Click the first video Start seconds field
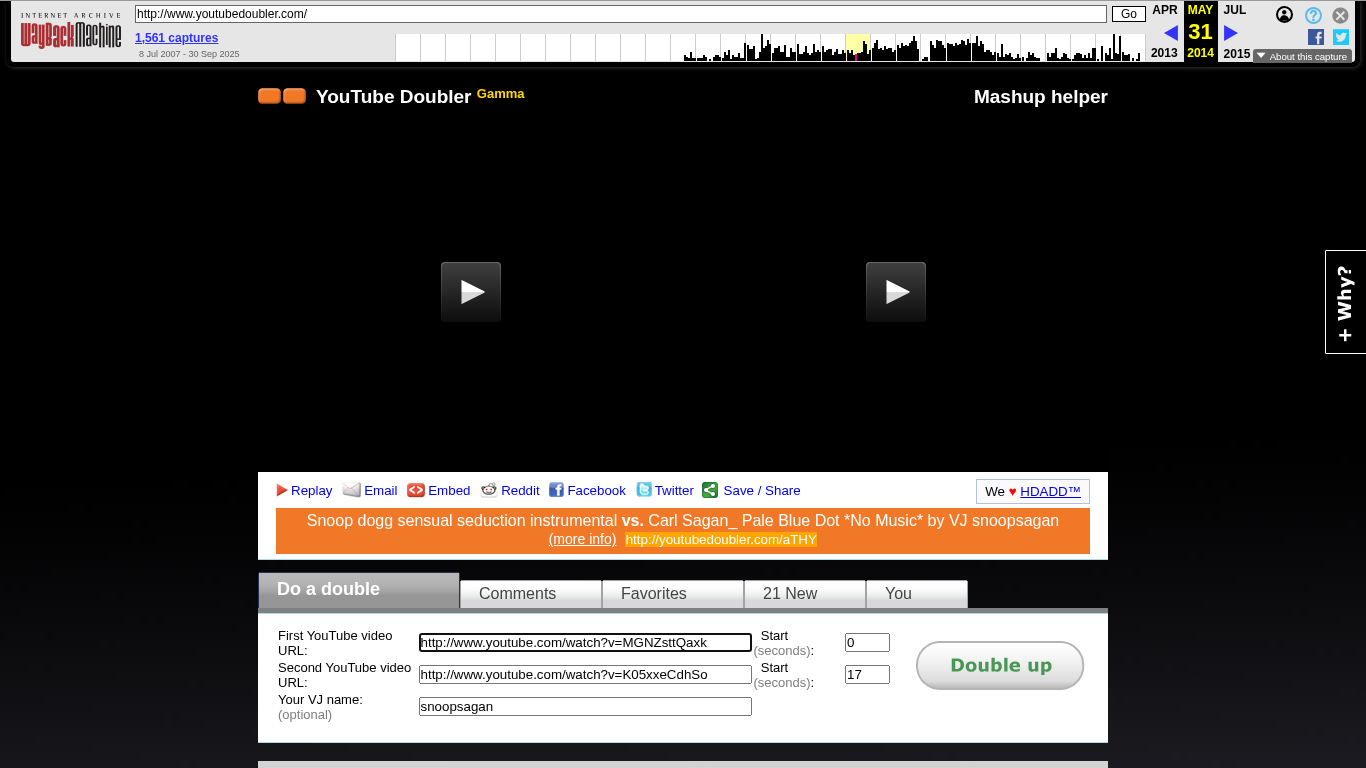Screen dimensions: 1366x768 [867, 643]
